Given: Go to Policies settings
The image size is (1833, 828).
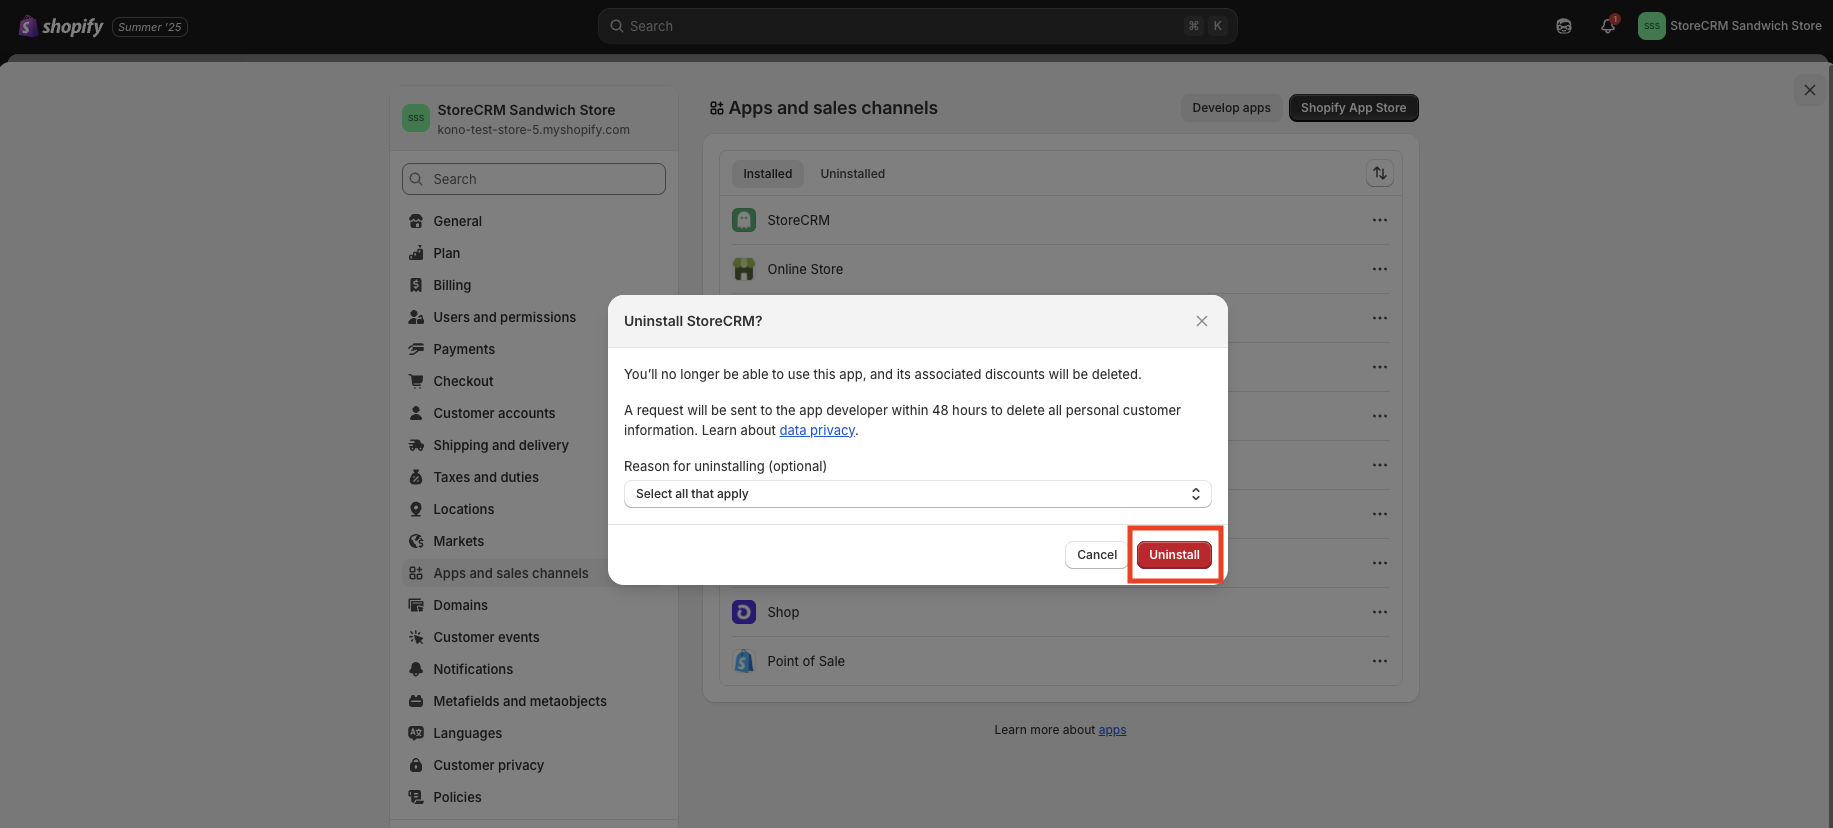Looking at the screenshot, I should coord(534,797).
